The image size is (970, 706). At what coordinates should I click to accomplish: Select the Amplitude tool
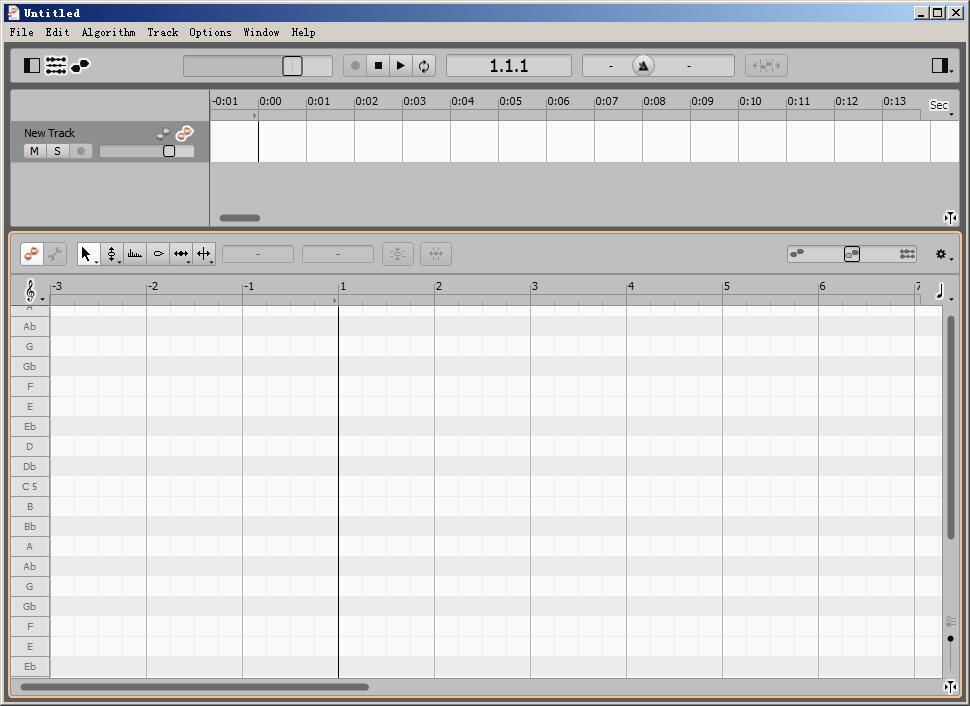[x=158, y=254]
